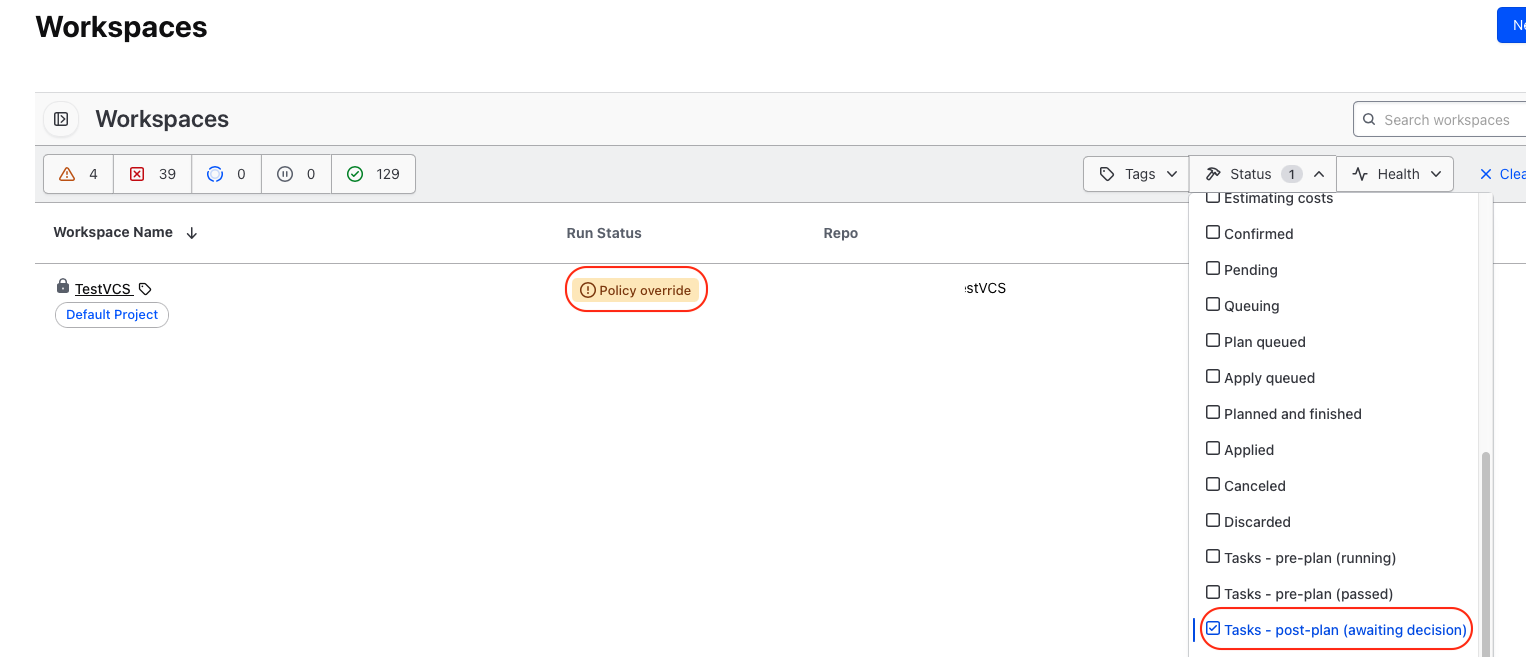The width and height of the screenshot is (1526, 657).
Task: Open the Tags filter dropdown
Action: (x=1136, y=174)
